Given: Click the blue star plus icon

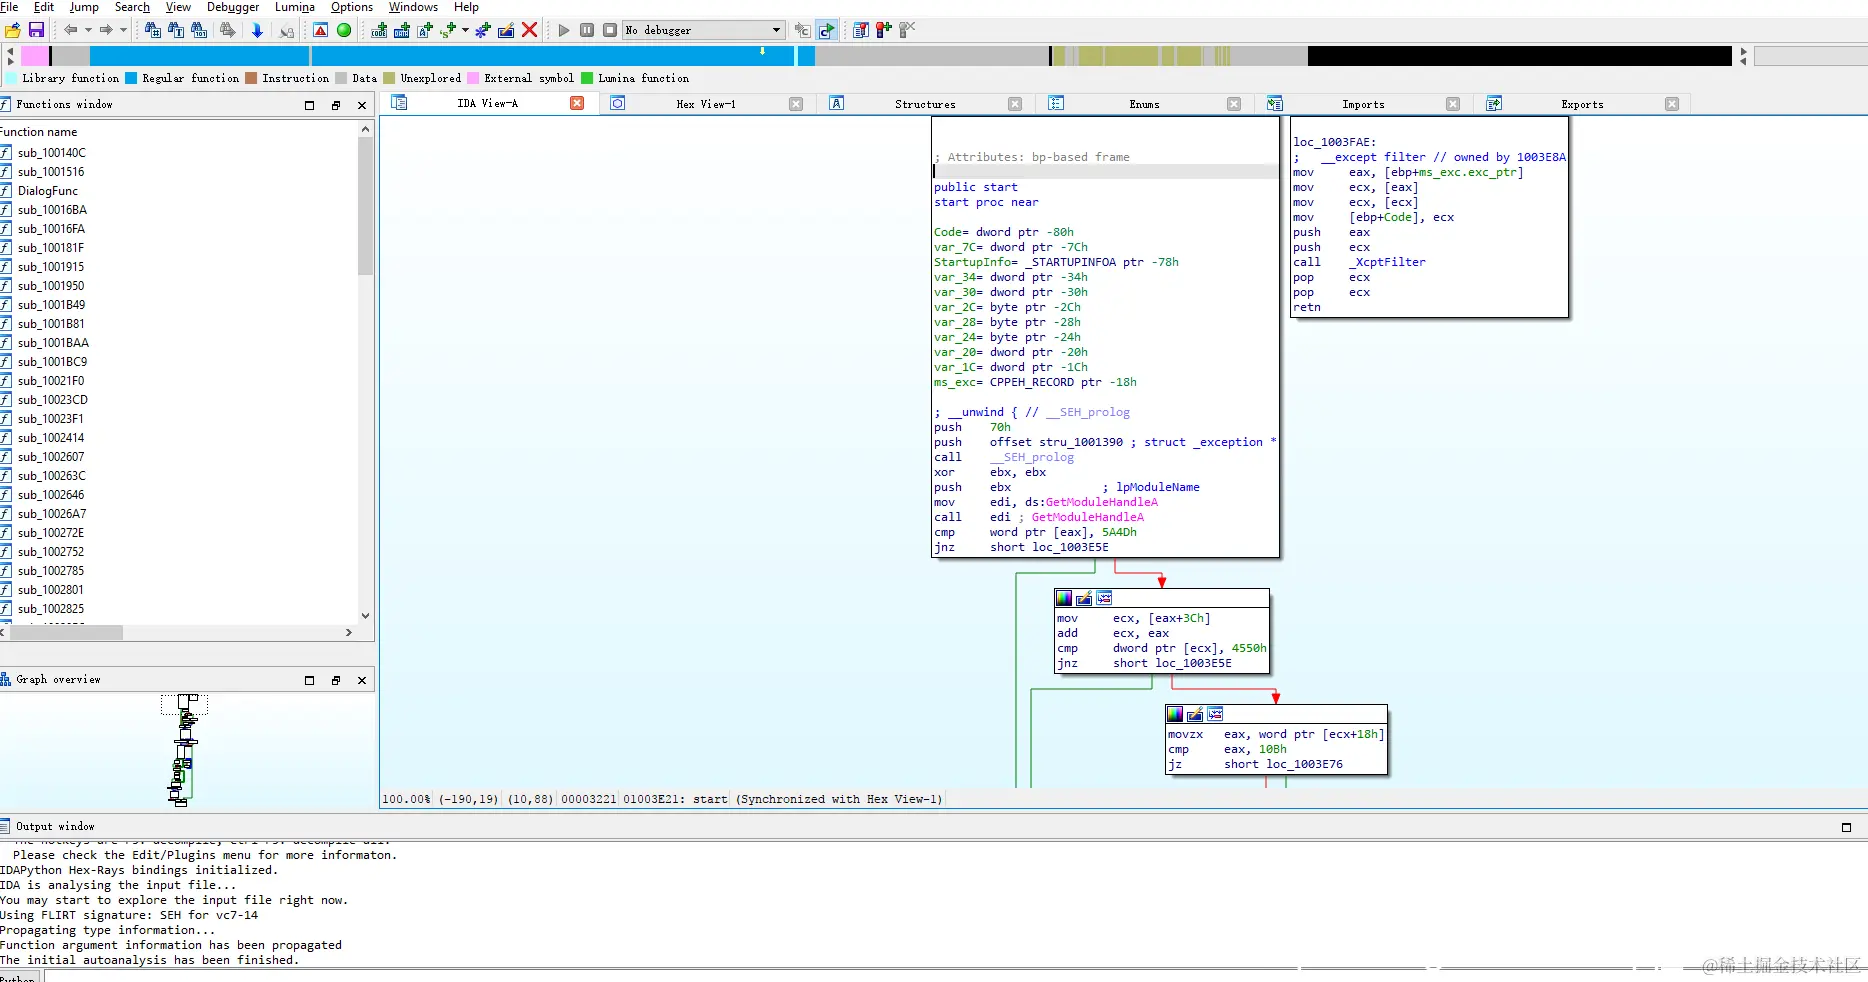Looking at the screenshot, I should coord(483,30).
